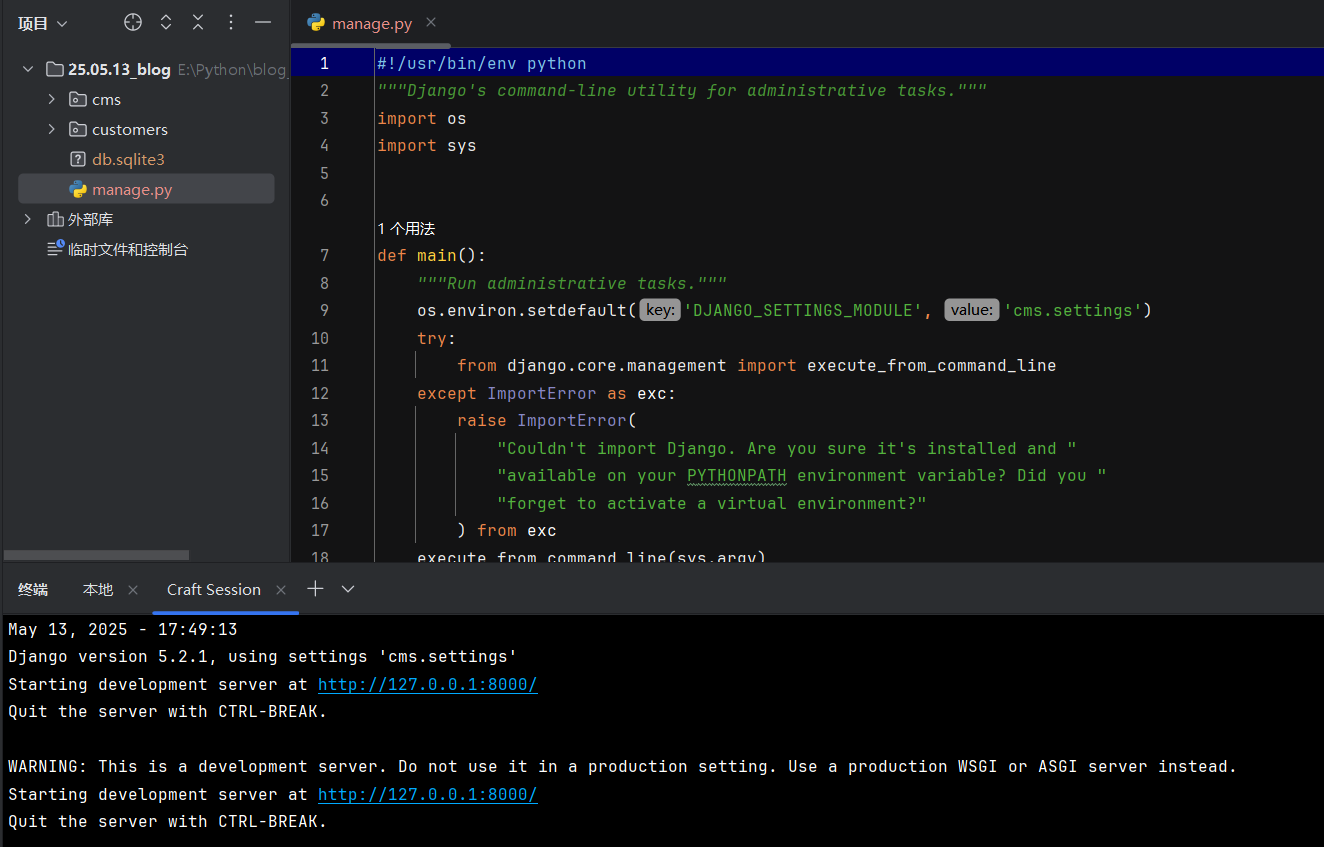Select the 25.05.13_blog project root

tap(119, 70)
